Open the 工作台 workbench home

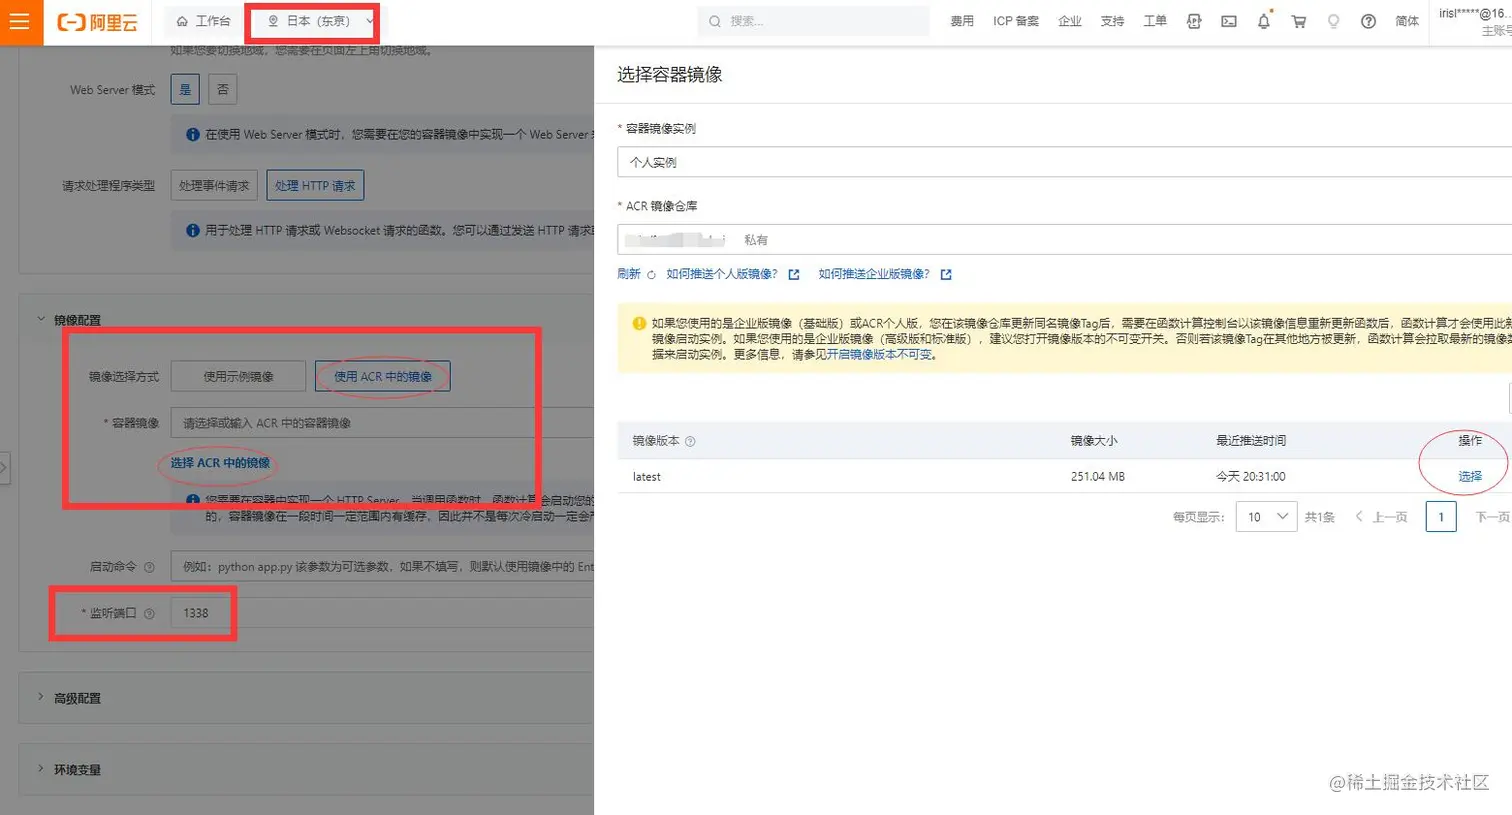[203, 21]
